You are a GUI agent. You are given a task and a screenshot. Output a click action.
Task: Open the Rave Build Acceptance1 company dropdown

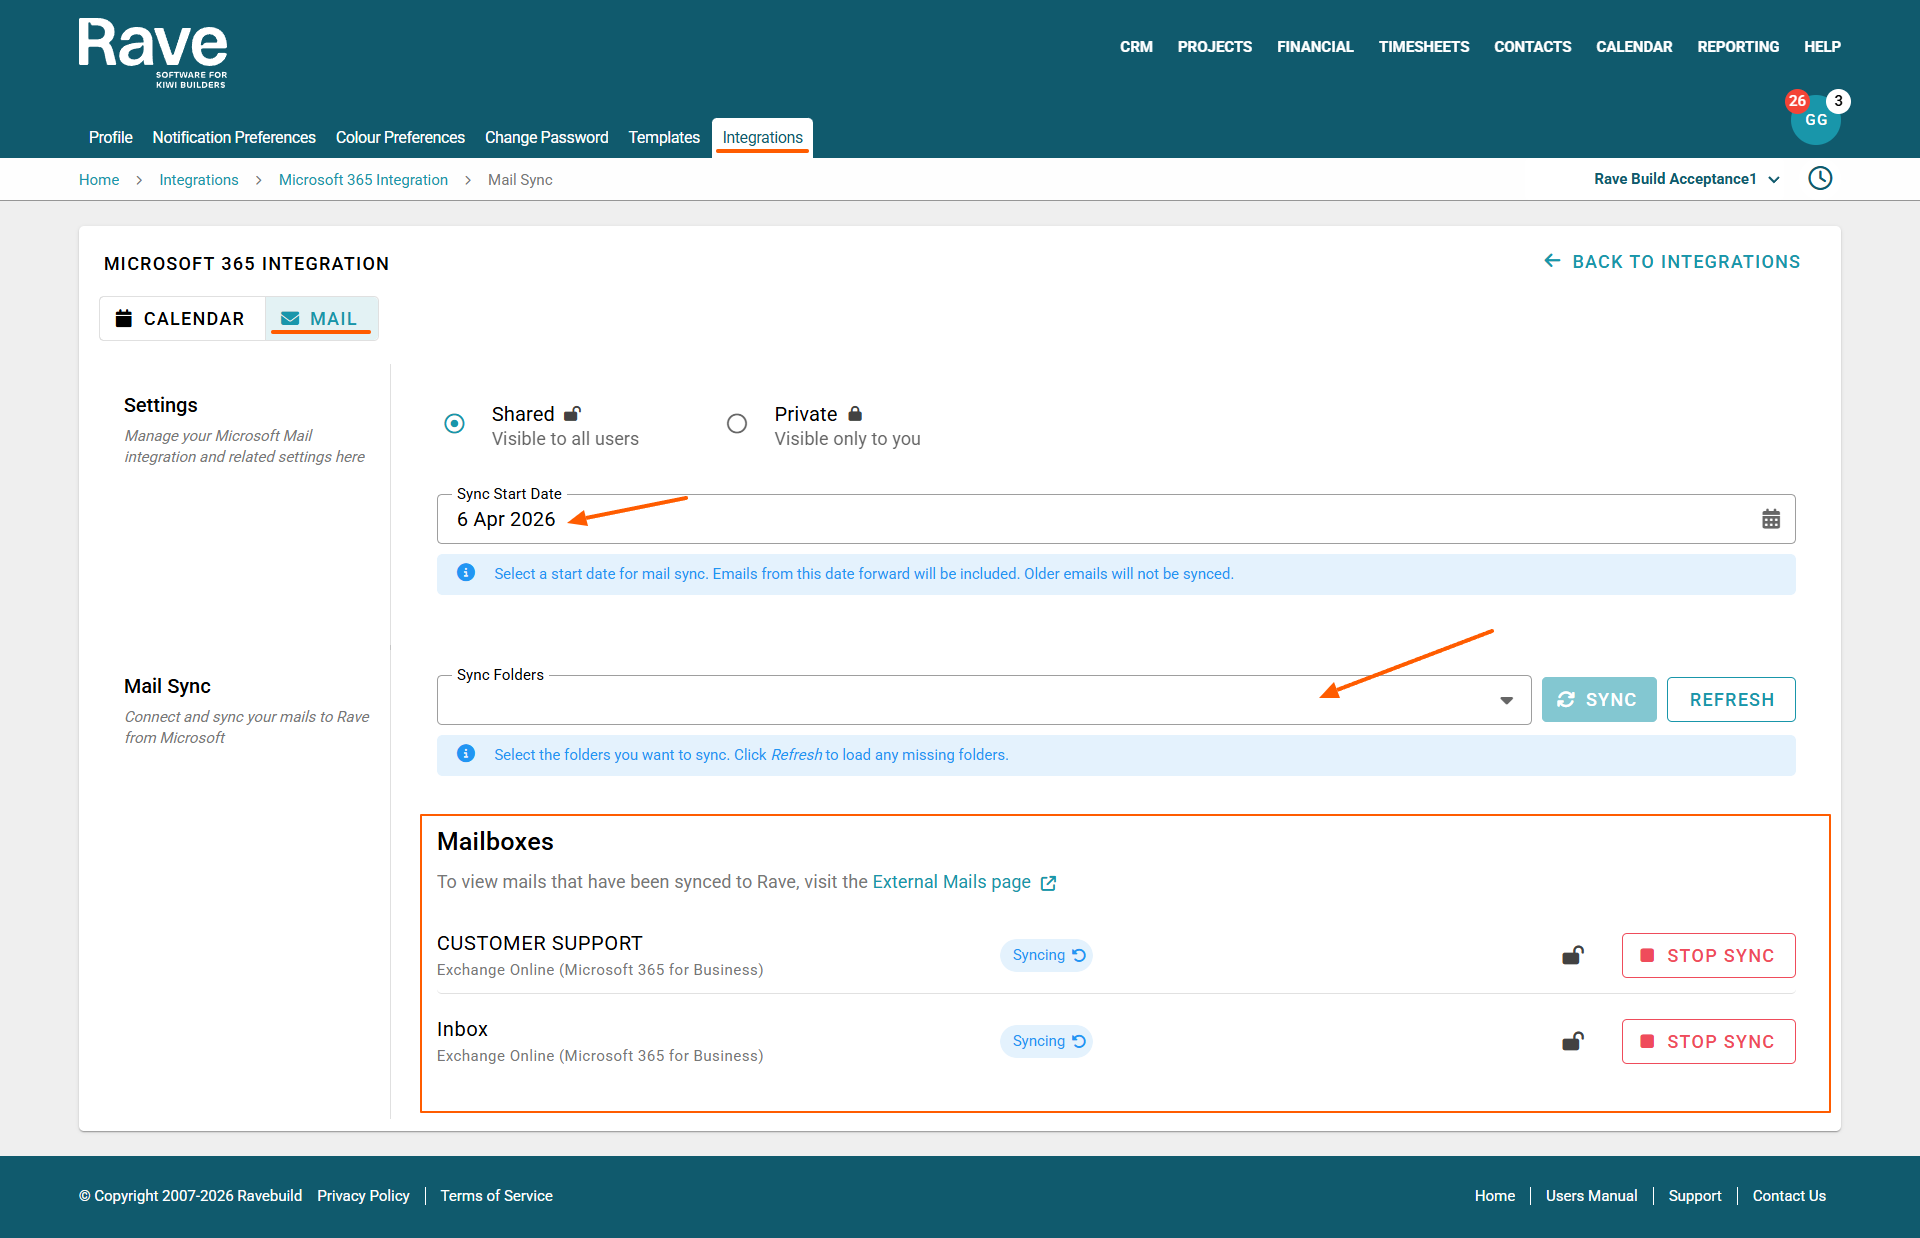tap(1686, 179)
